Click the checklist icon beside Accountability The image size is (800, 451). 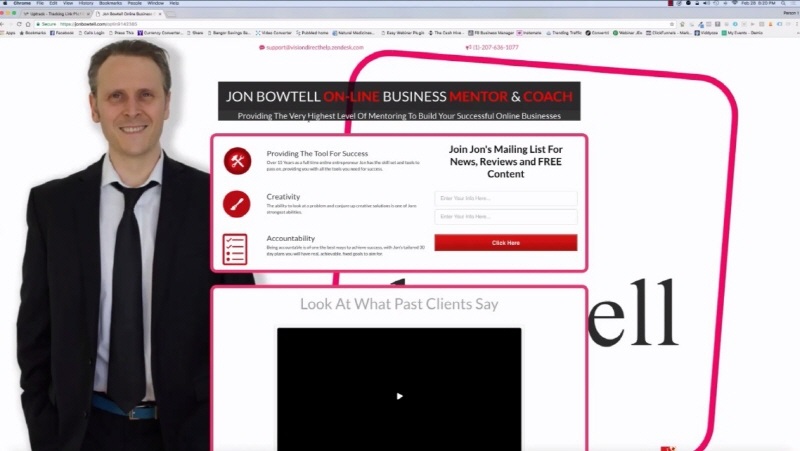click(x=235, y=249)
